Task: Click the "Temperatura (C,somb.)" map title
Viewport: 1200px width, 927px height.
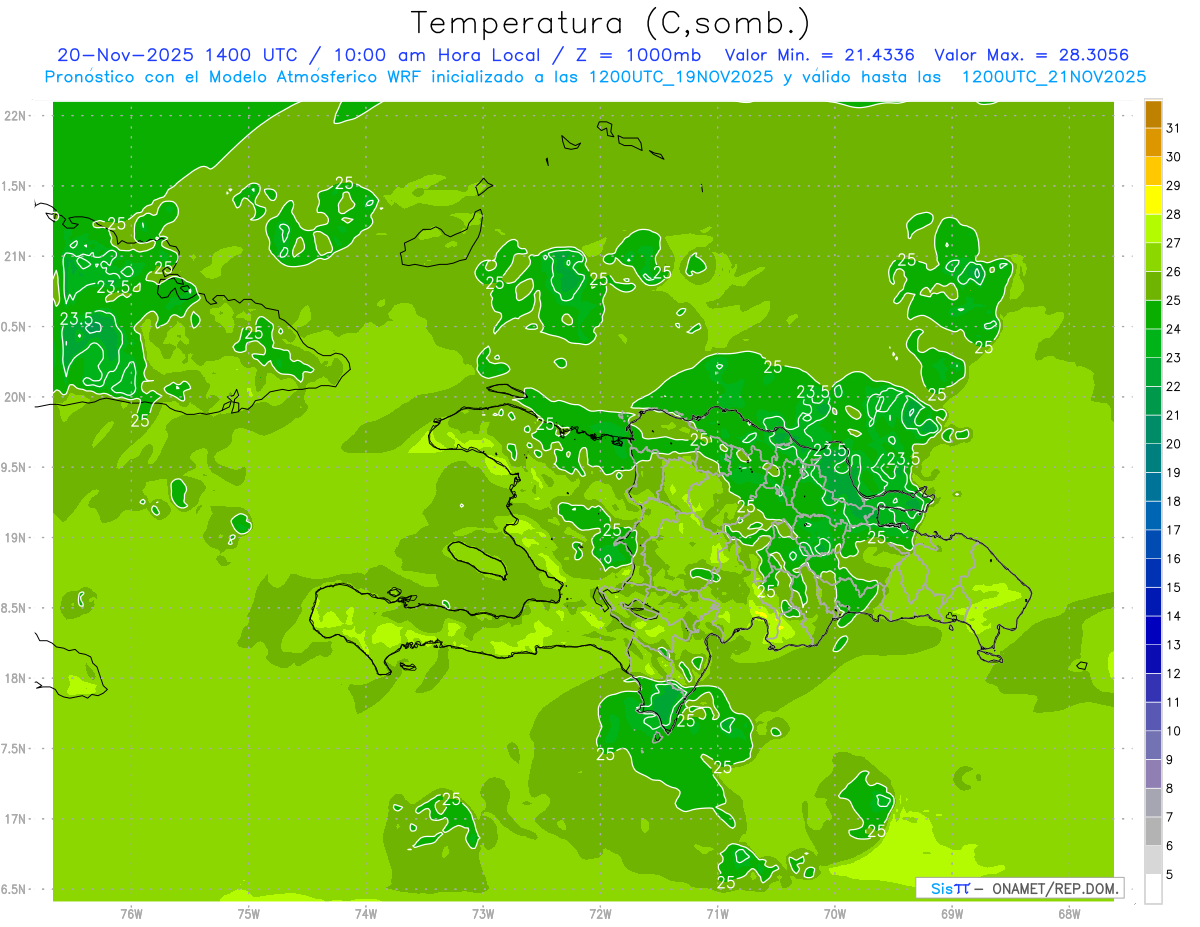Action: (x=611, y=23)
